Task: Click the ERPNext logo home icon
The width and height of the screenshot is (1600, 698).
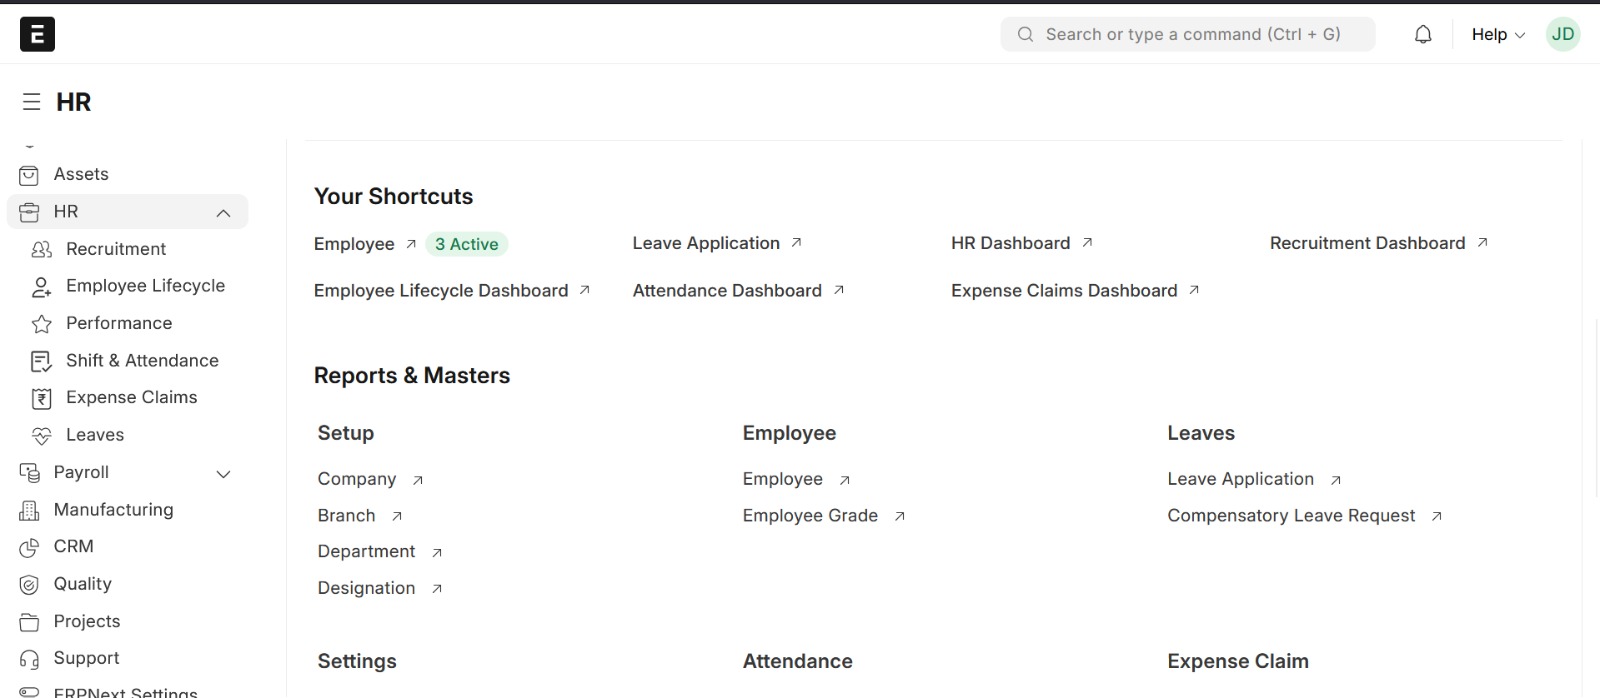Action: (x=37, y=34)
